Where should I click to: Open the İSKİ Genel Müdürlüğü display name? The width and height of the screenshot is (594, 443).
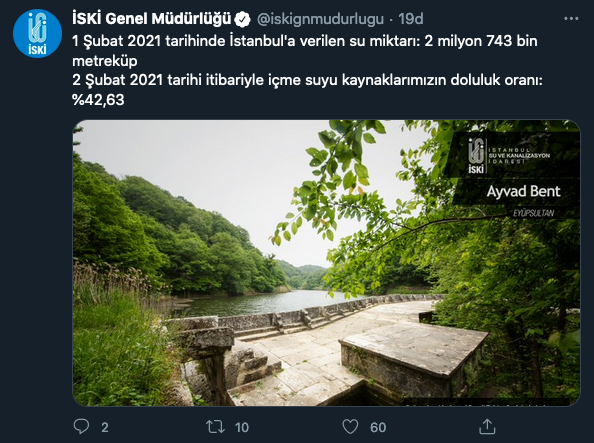pyautogui.click(x=152, y=19)
